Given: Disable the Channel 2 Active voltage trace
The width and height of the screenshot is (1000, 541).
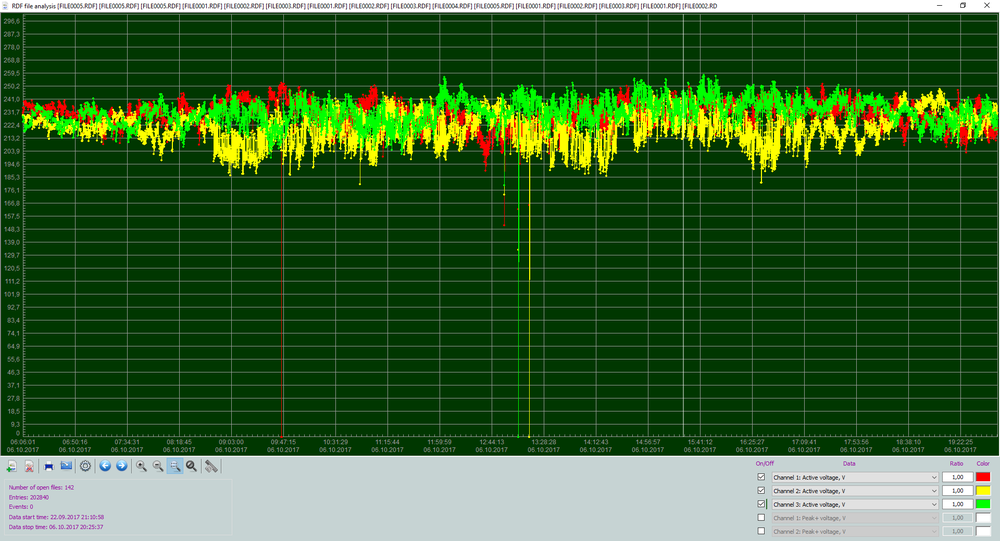Looking at the screenshot, I should click(761, 491).
